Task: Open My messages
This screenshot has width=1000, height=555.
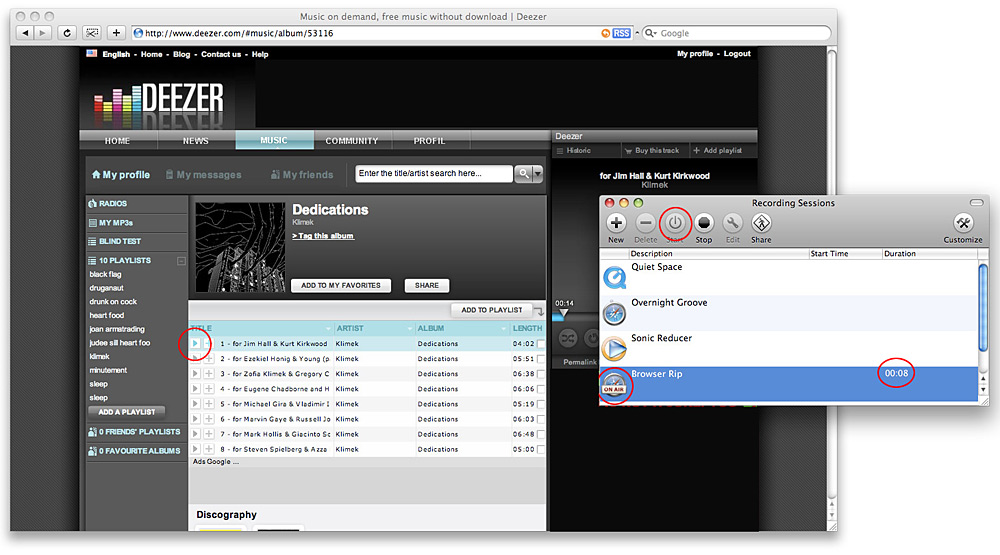Action: point(203,175)
